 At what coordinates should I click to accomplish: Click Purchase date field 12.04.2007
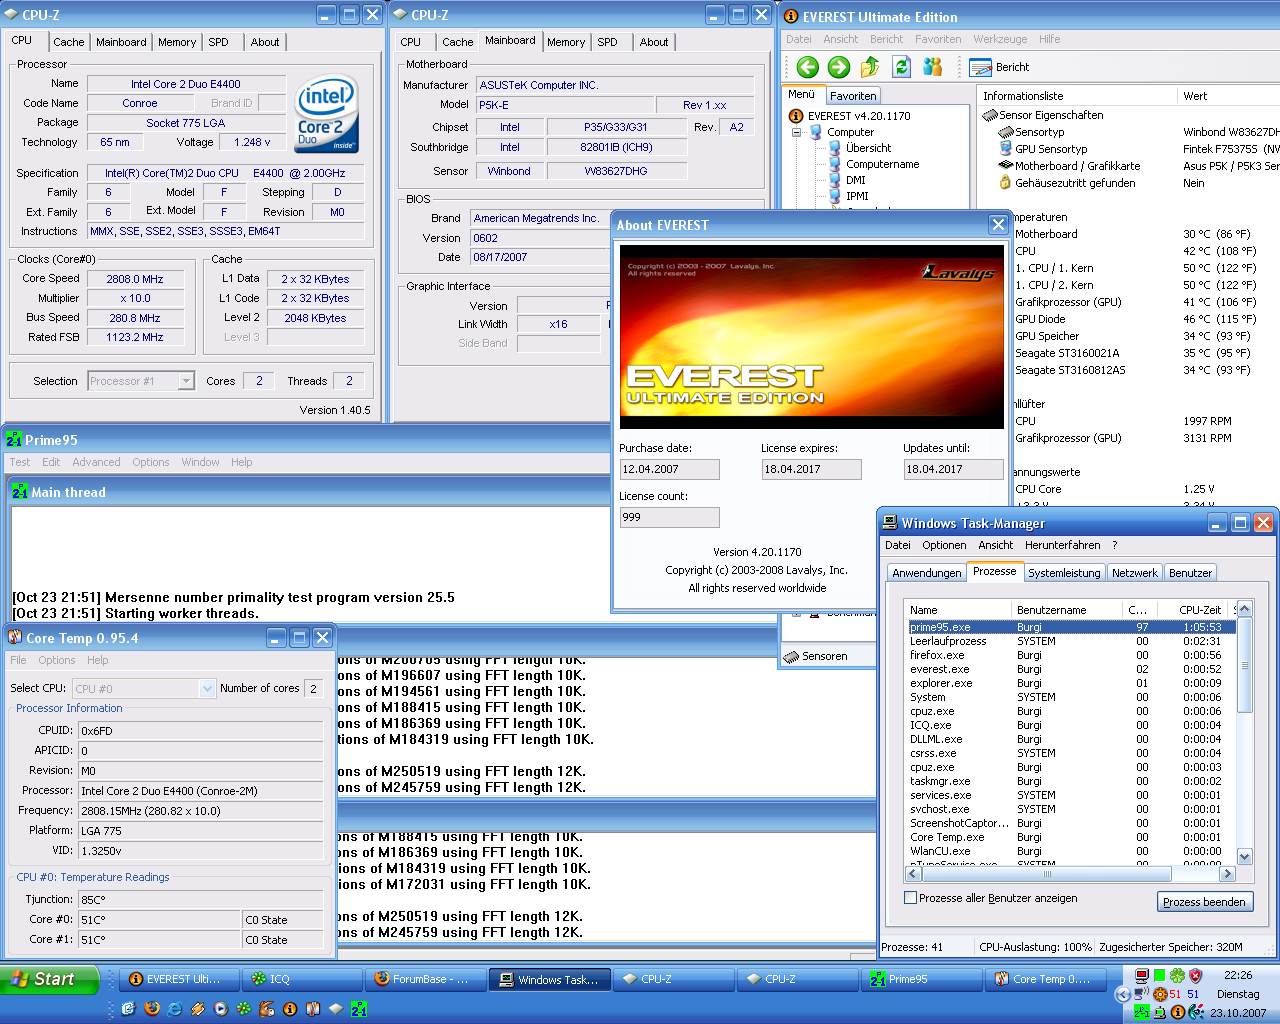click(669, 469)
